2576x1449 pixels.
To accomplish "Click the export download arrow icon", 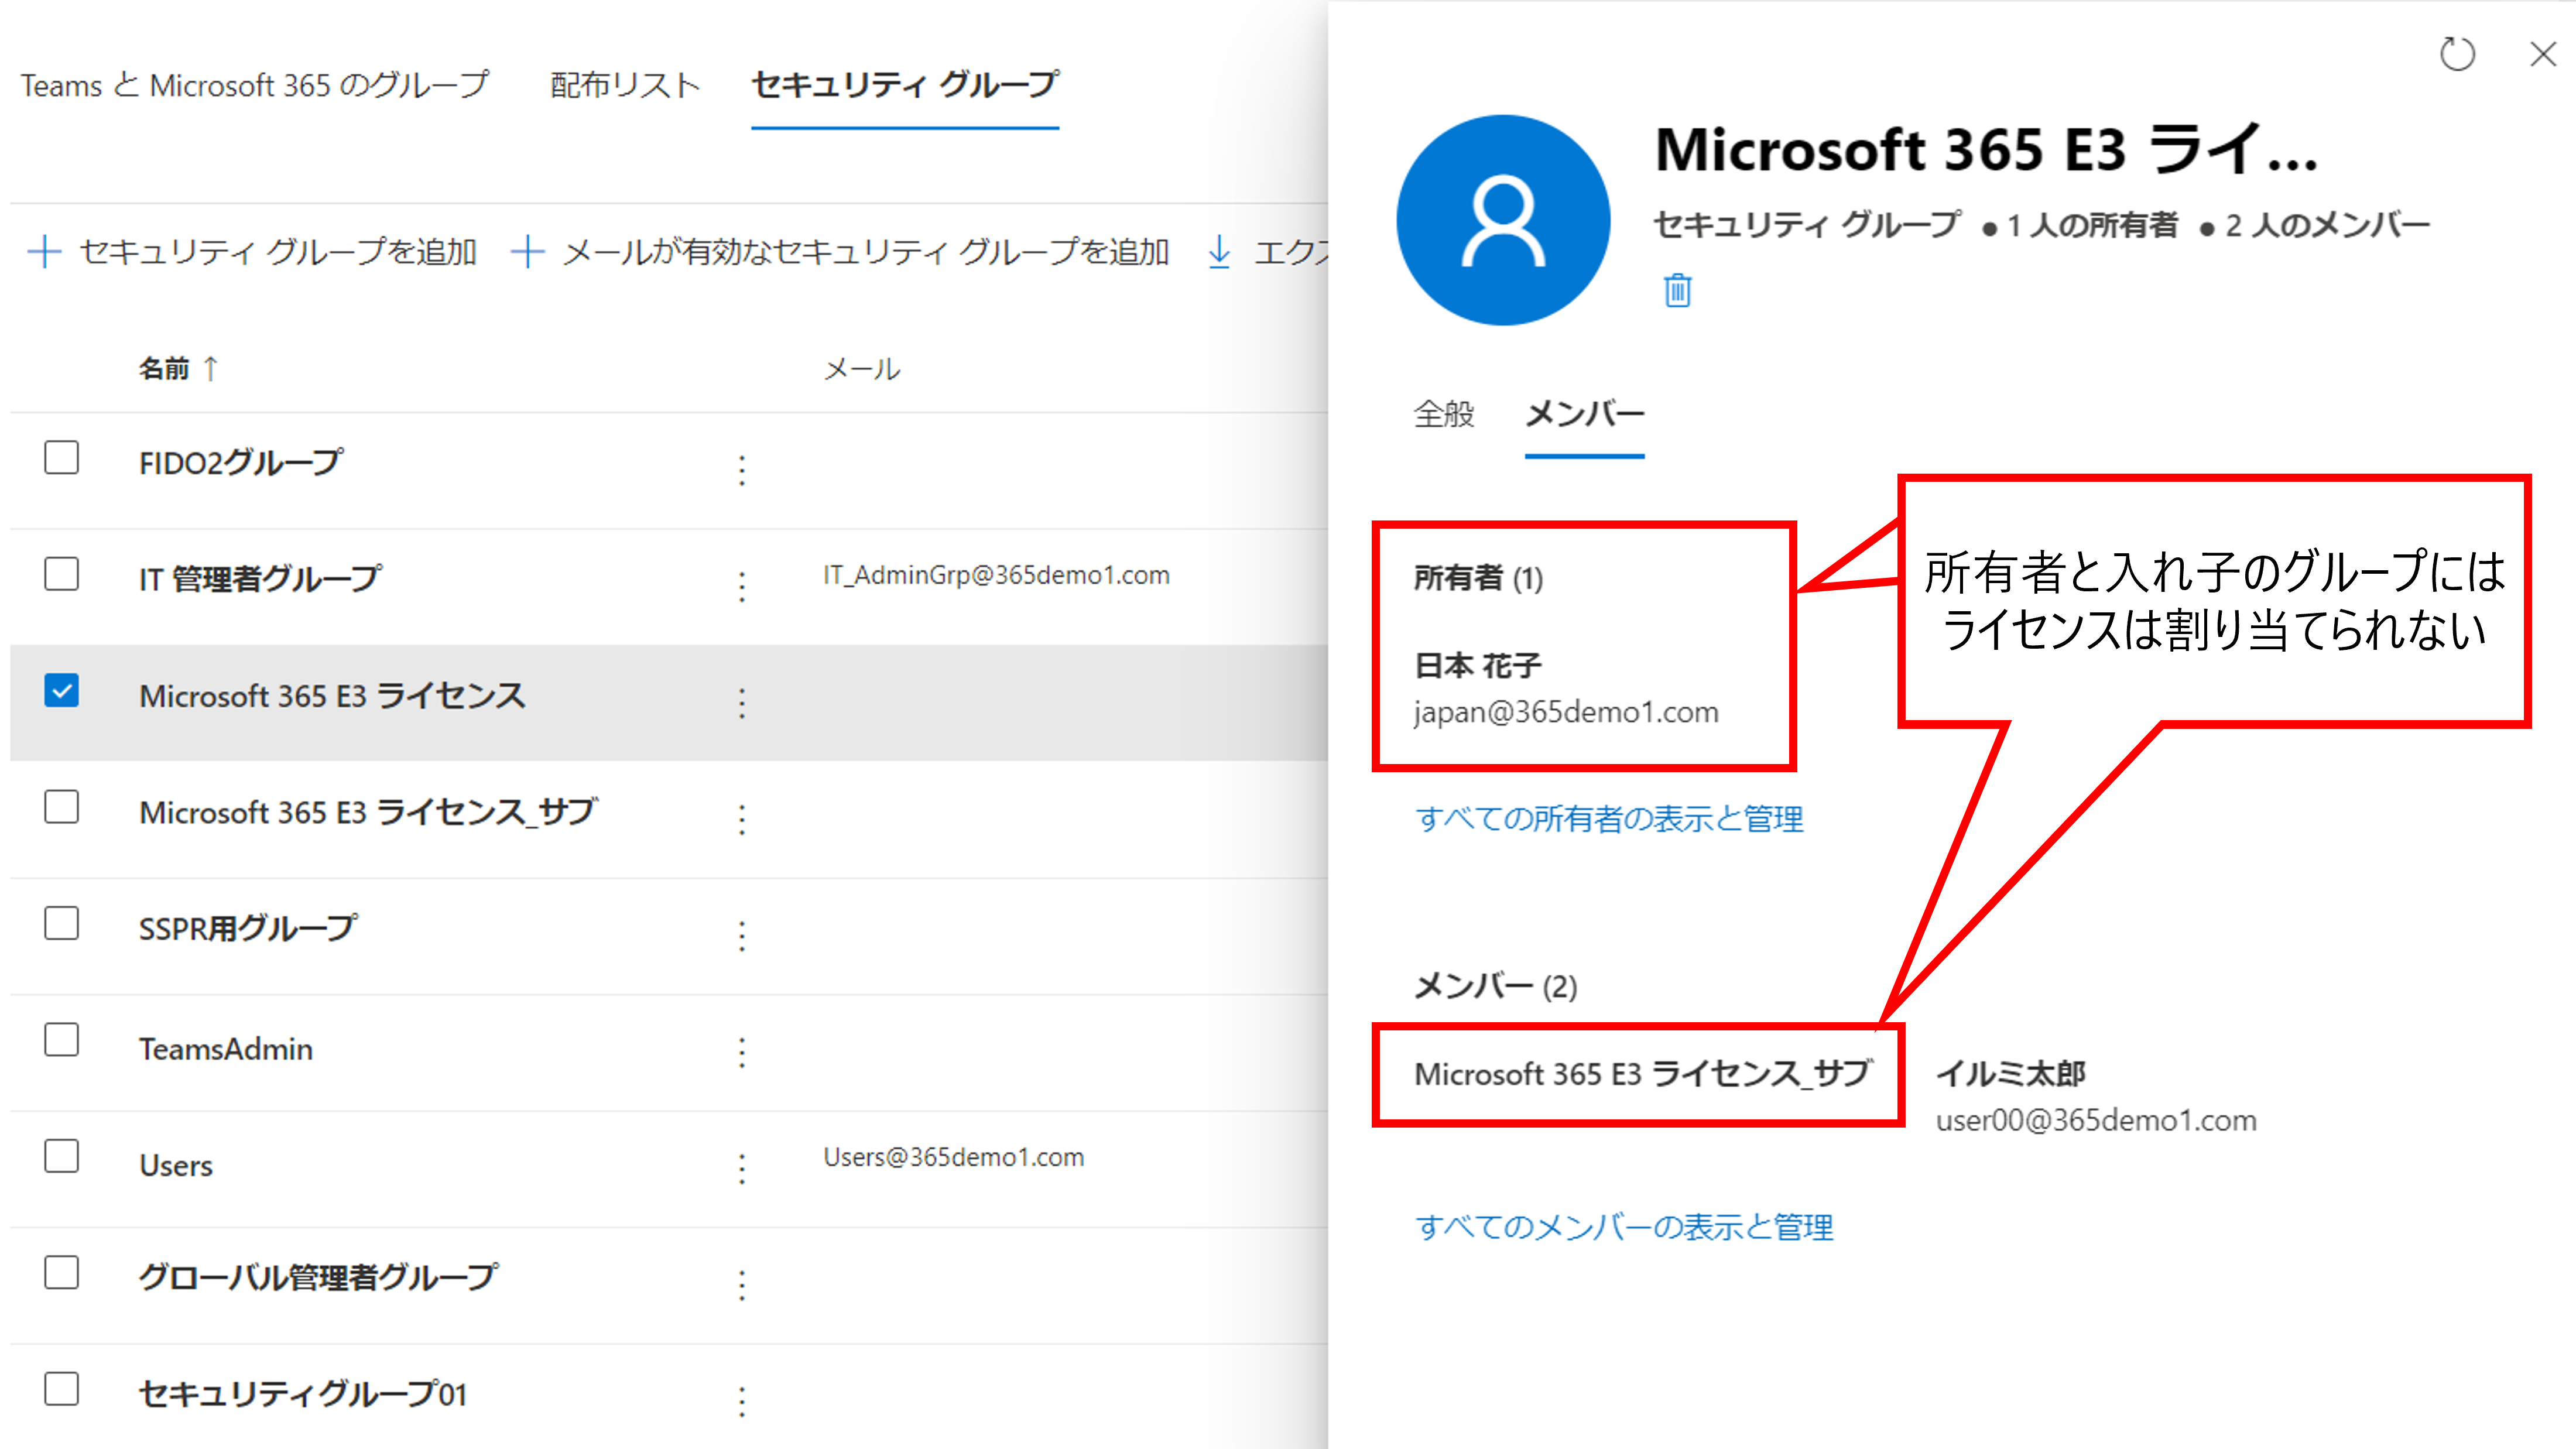I will [x=1219, y=251].
